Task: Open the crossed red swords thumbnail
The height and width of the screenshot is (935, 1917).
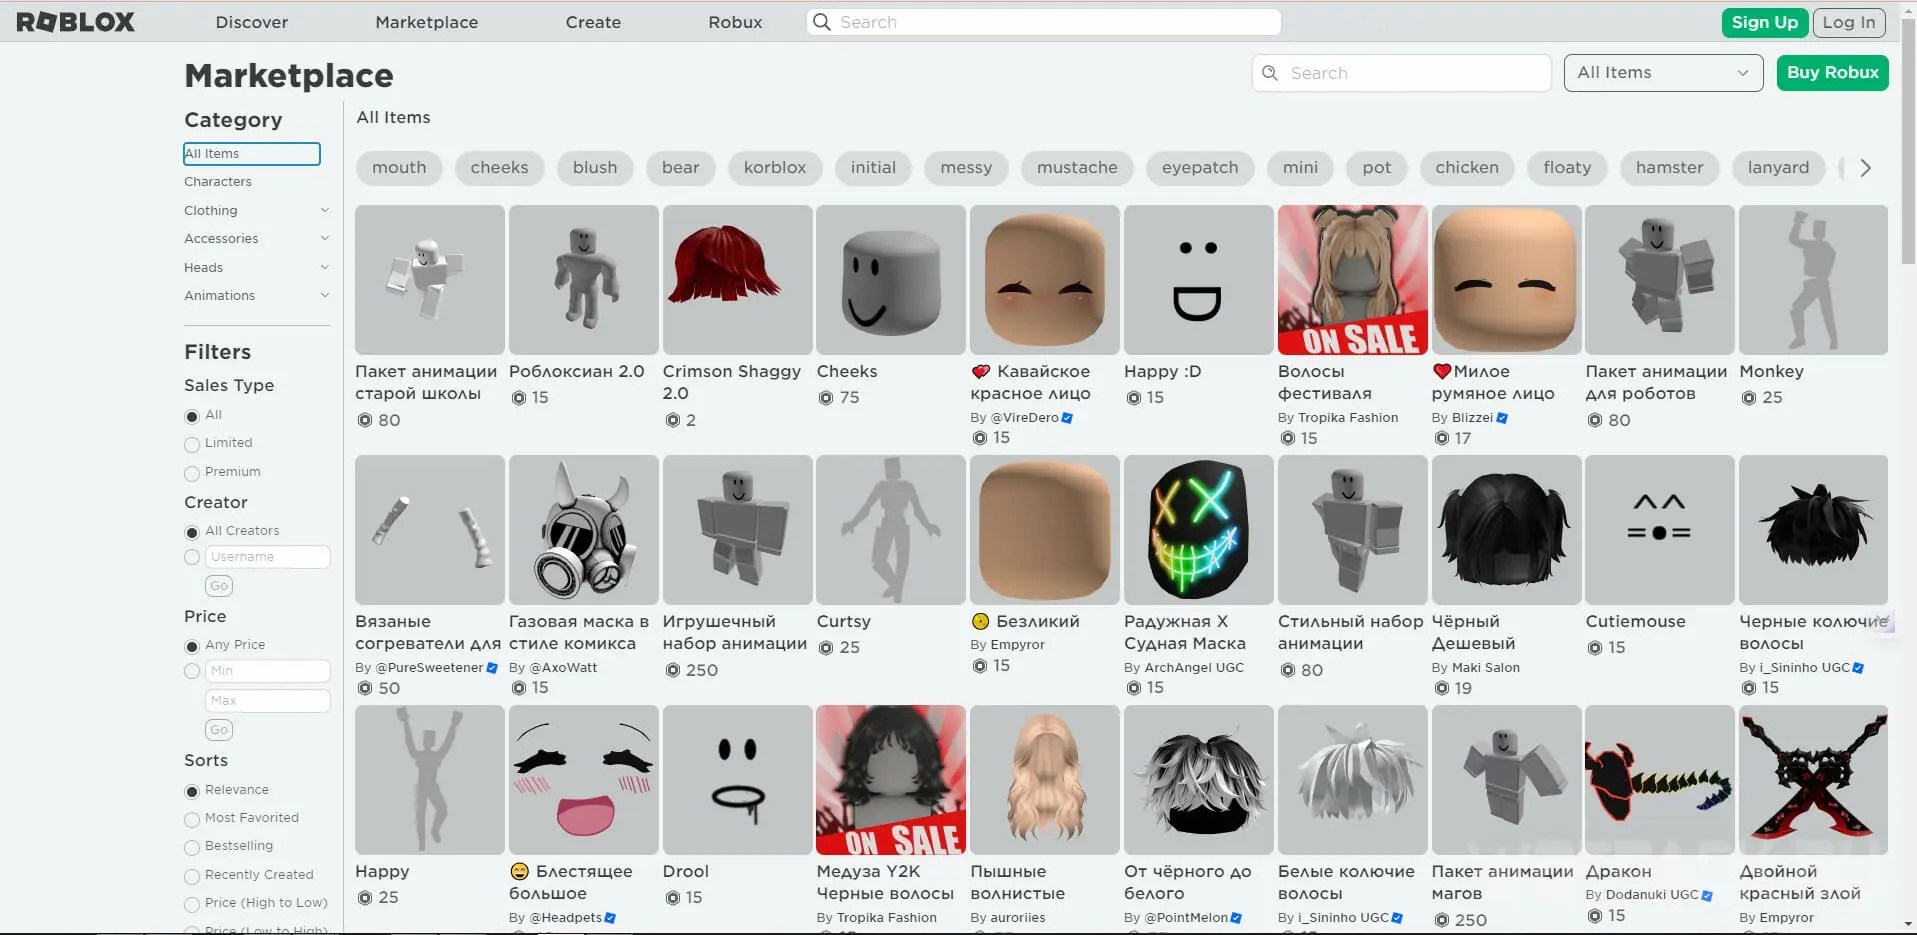Action: tap(1813, 780)
